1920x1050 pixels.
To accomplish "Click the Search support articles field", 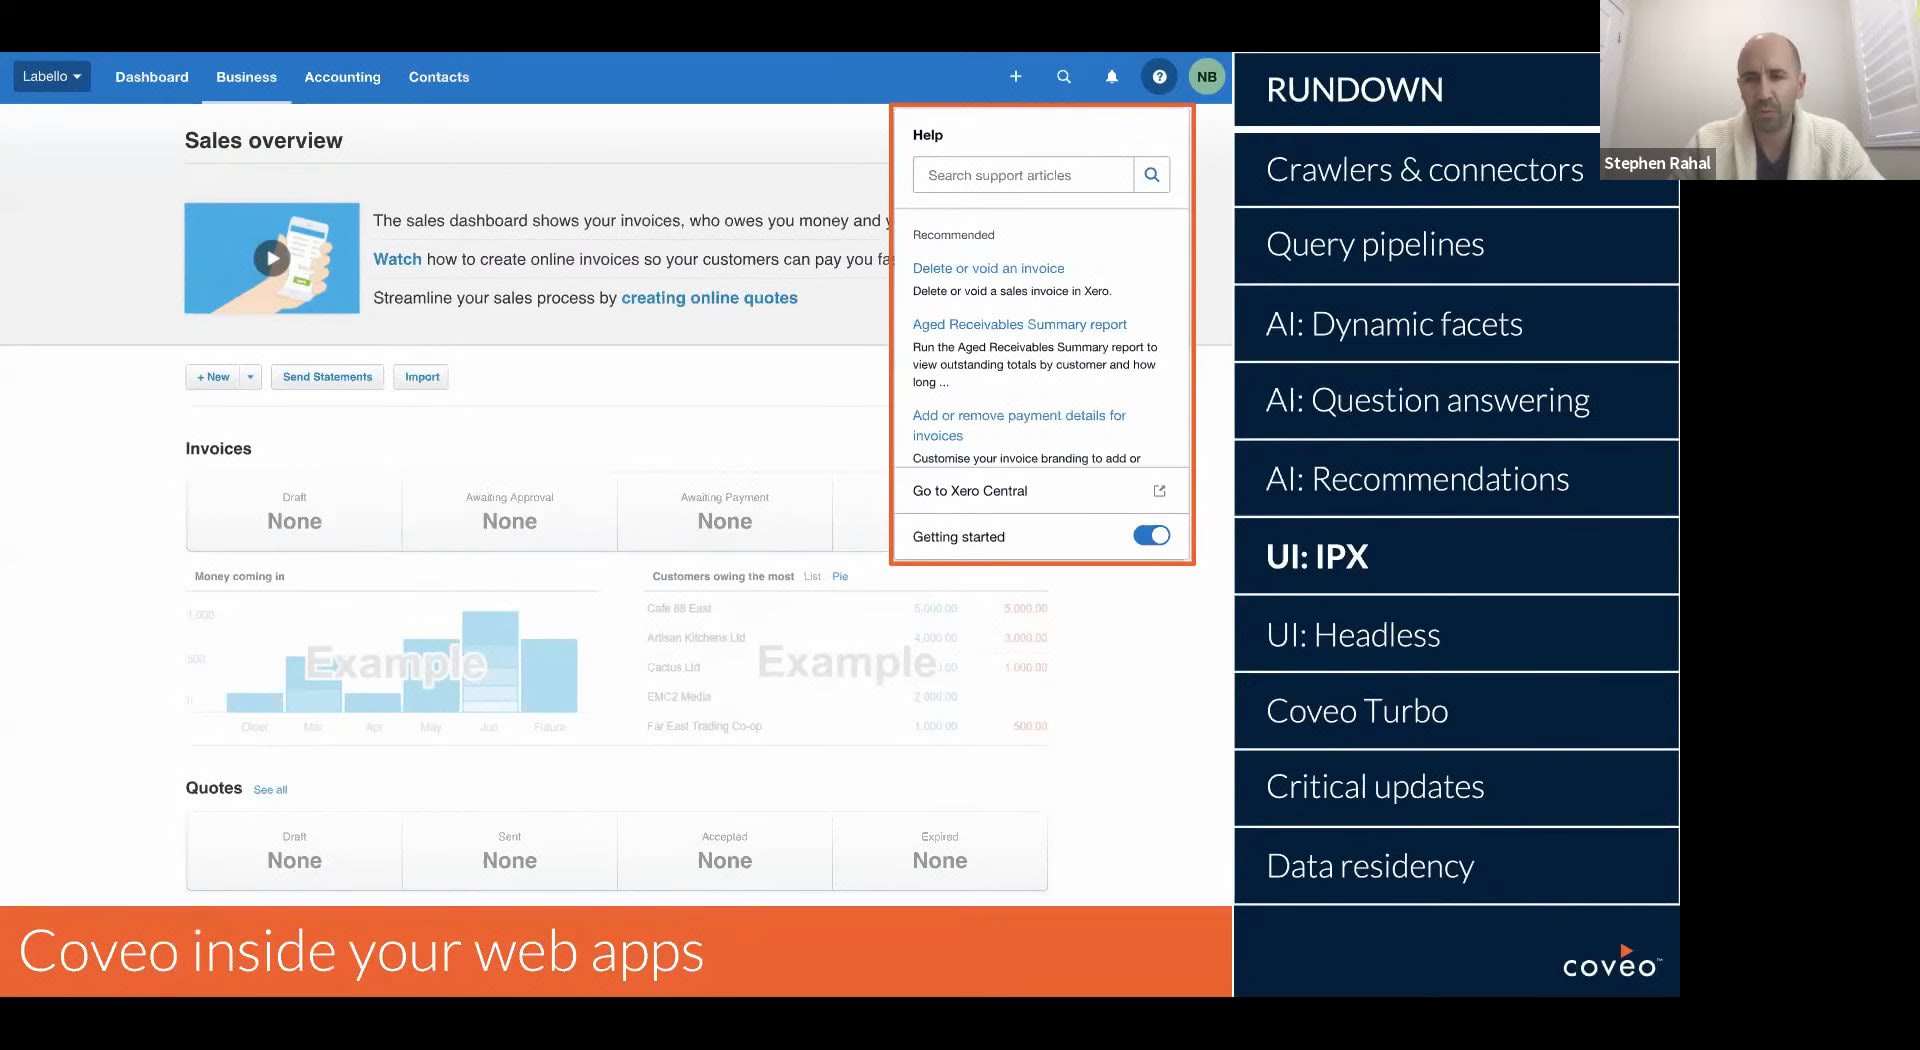I will point(1022,175).
